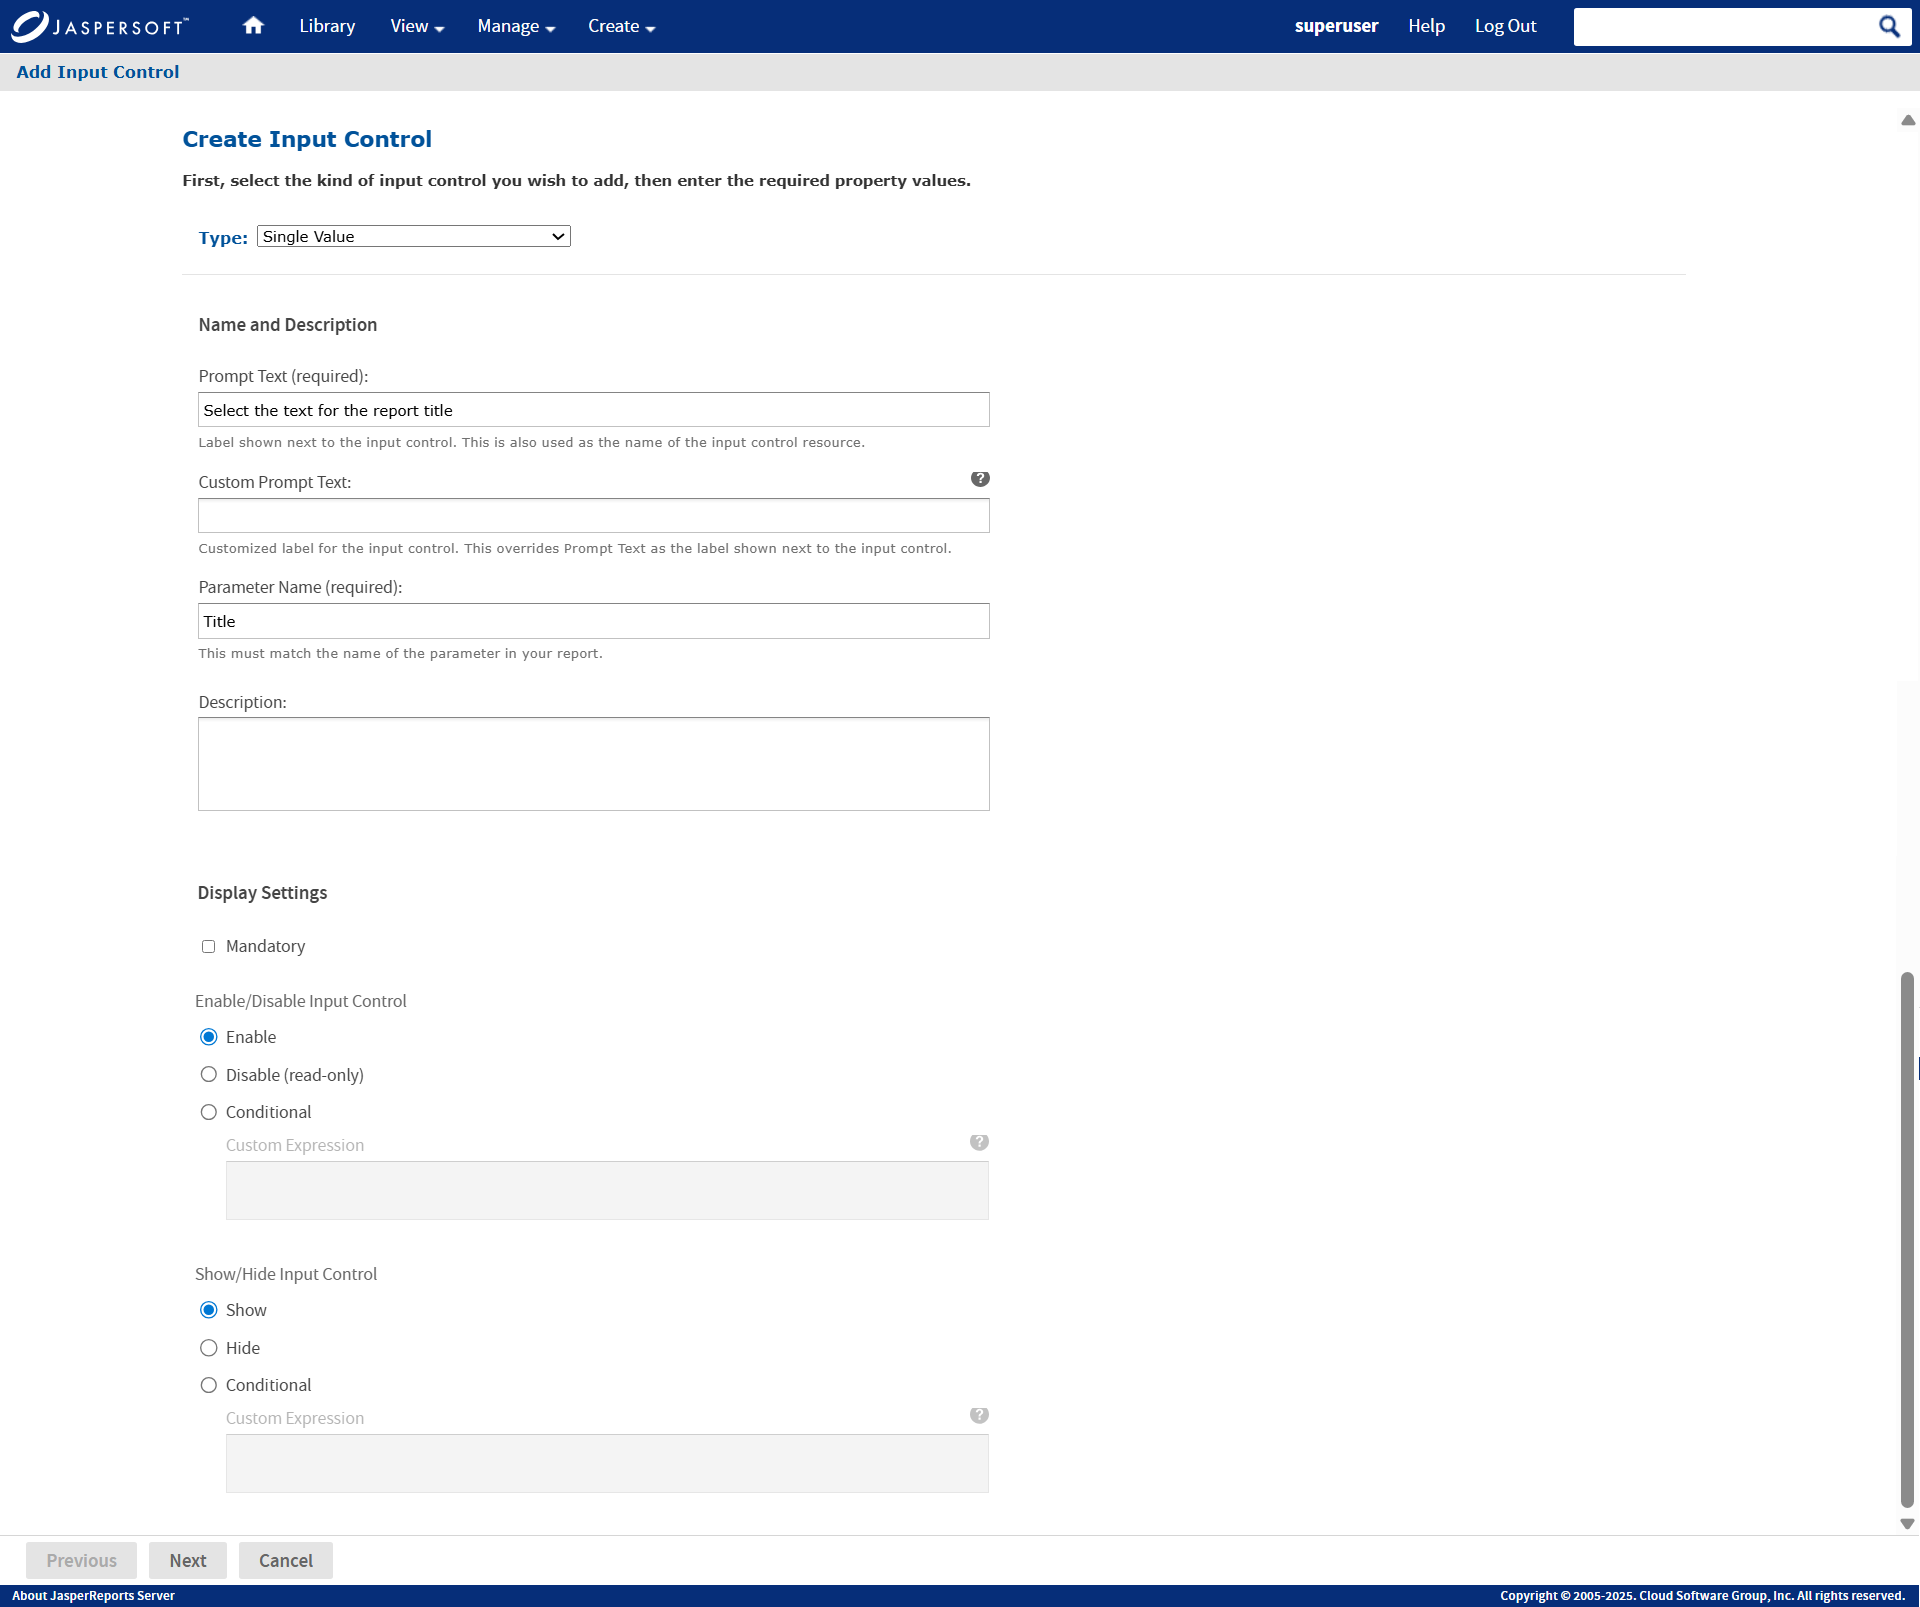Select the Show radio button

click(208, 1310)
